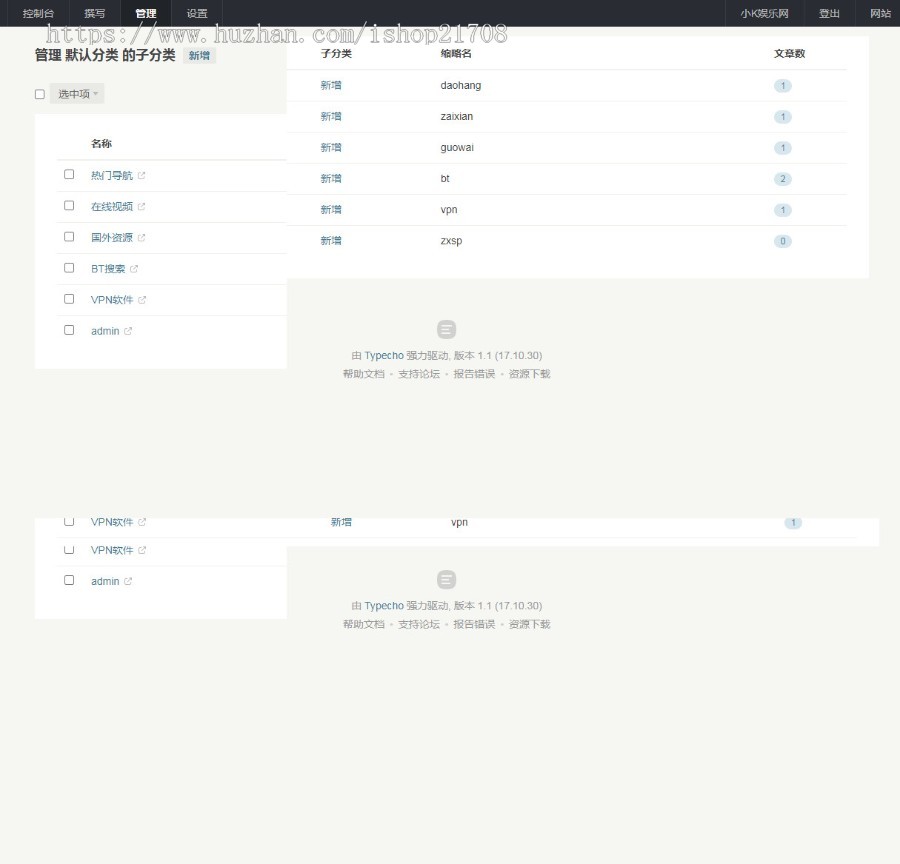Click the 子分类 column header
The image size is (900, 864).
click(x=336, y=53)
